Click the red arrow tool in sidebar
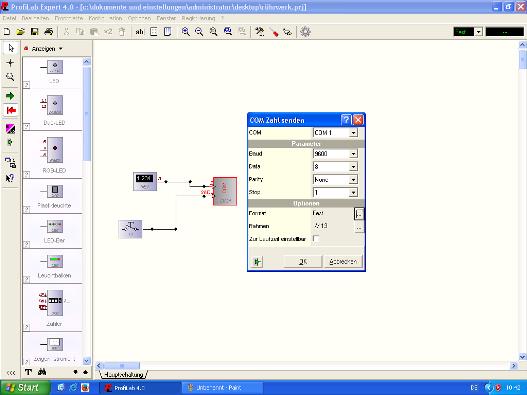Image resolution: width=527 pixels, height=395 pixels. (10, 110)
